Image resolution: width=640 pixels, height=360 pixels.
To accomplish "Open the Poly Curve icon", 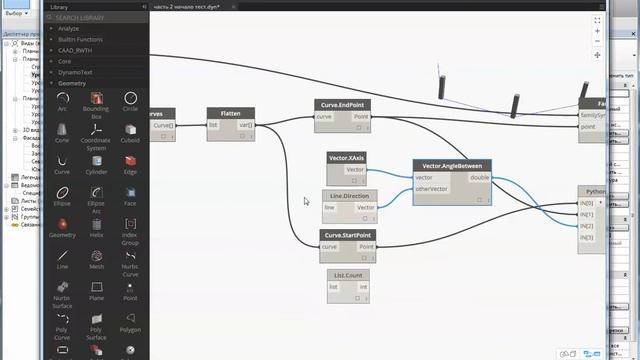I will 62,319.
